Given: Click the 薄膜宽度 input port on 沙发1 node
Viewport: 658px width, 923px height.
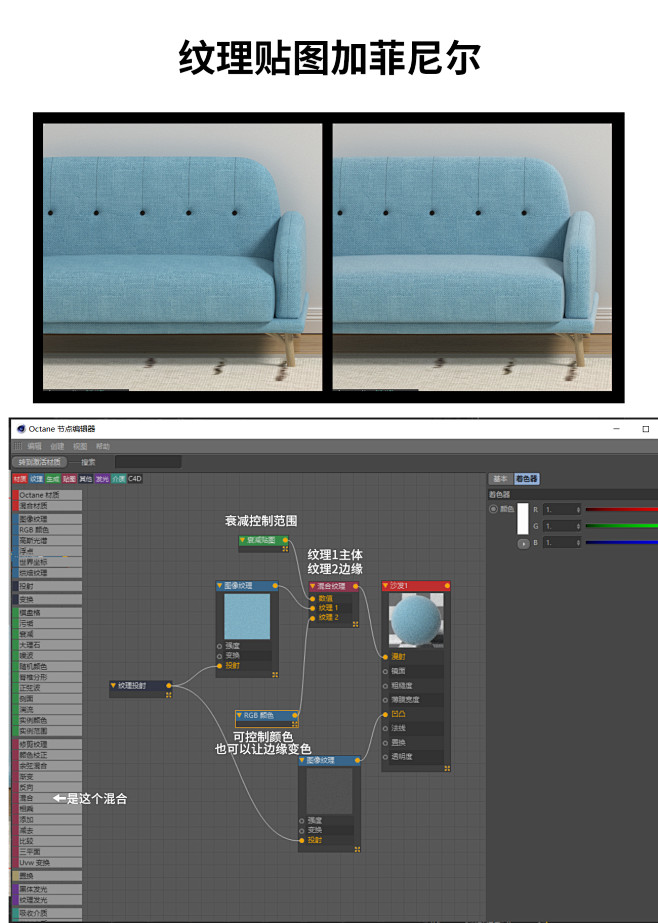Looking at the screenshot, I should [386, 700].
